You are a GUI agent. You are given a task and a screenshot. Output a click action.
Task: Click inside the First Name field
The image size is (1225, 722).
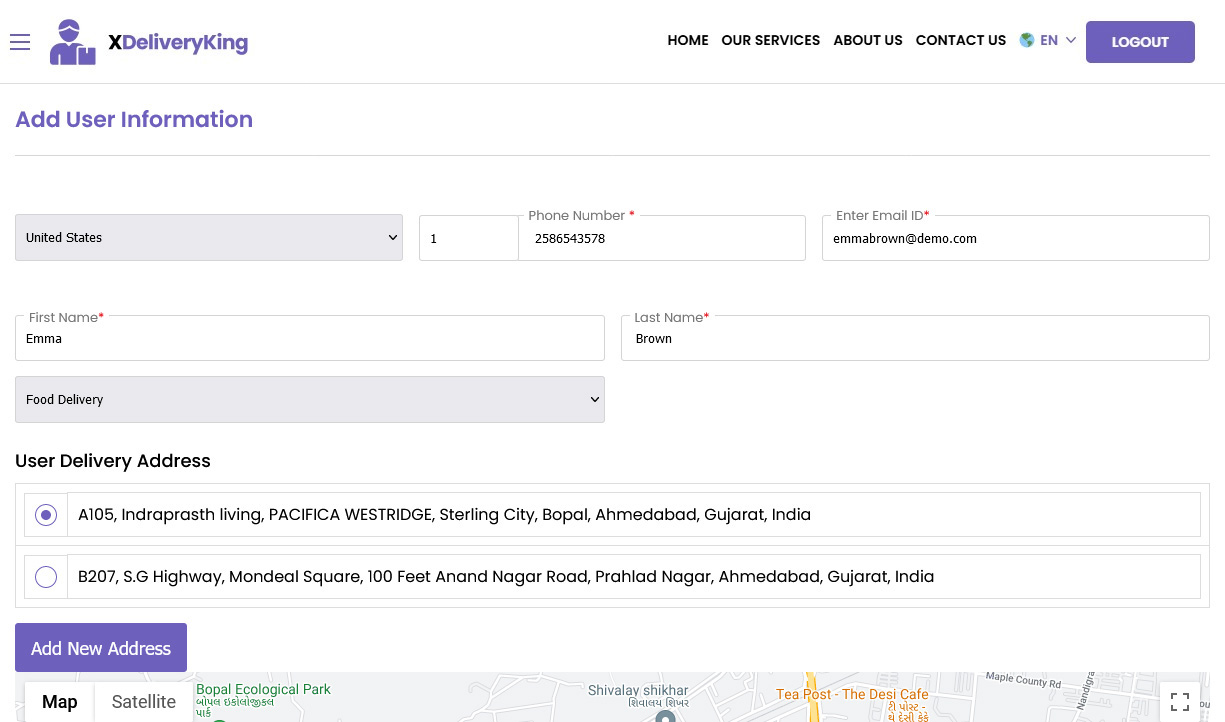coord(310,338)
